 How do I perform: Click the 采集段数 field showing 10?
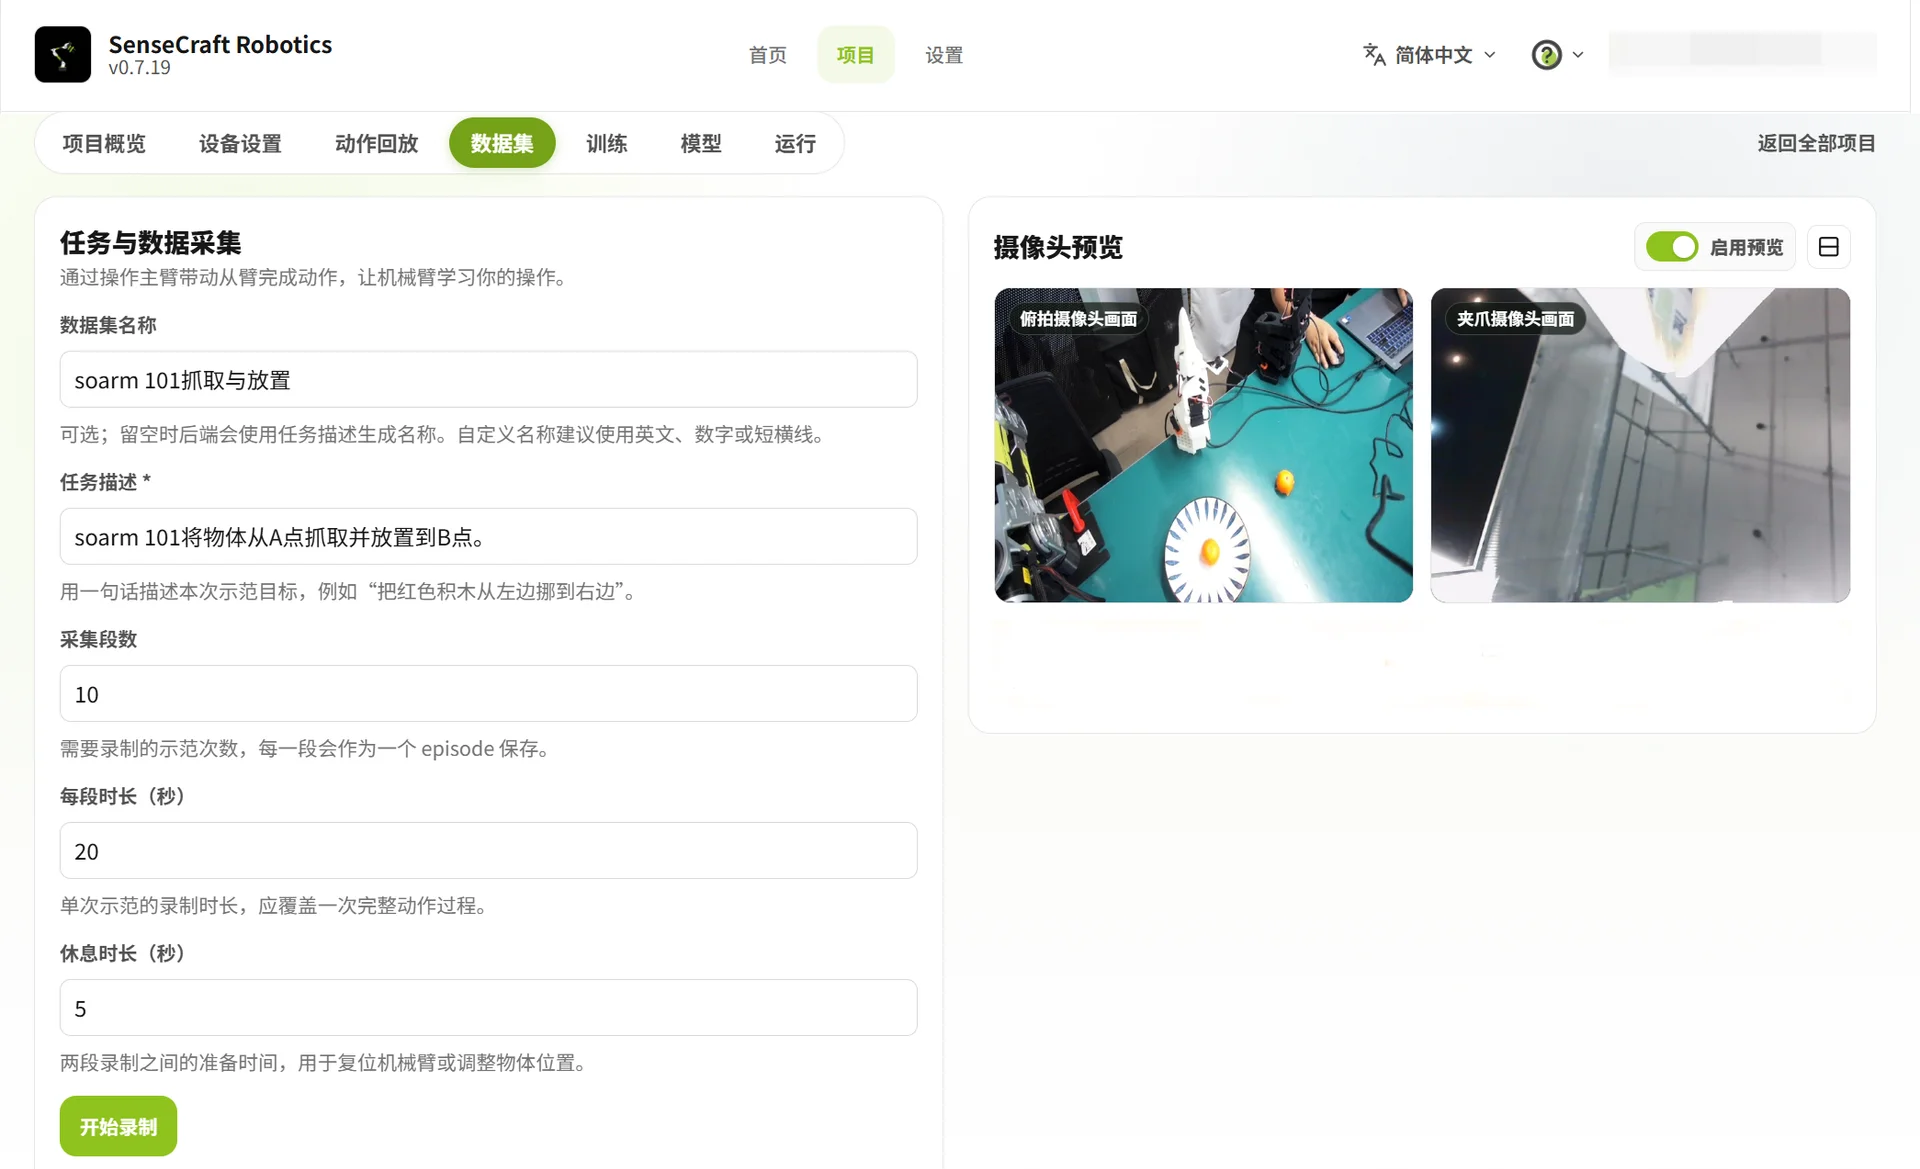(488, 693)
